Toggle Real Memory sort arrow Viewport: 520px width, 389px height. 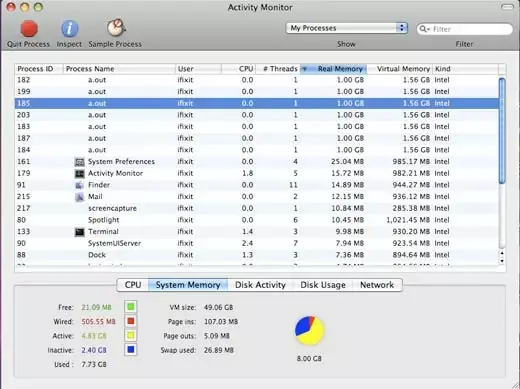click(x=304, y=69)
